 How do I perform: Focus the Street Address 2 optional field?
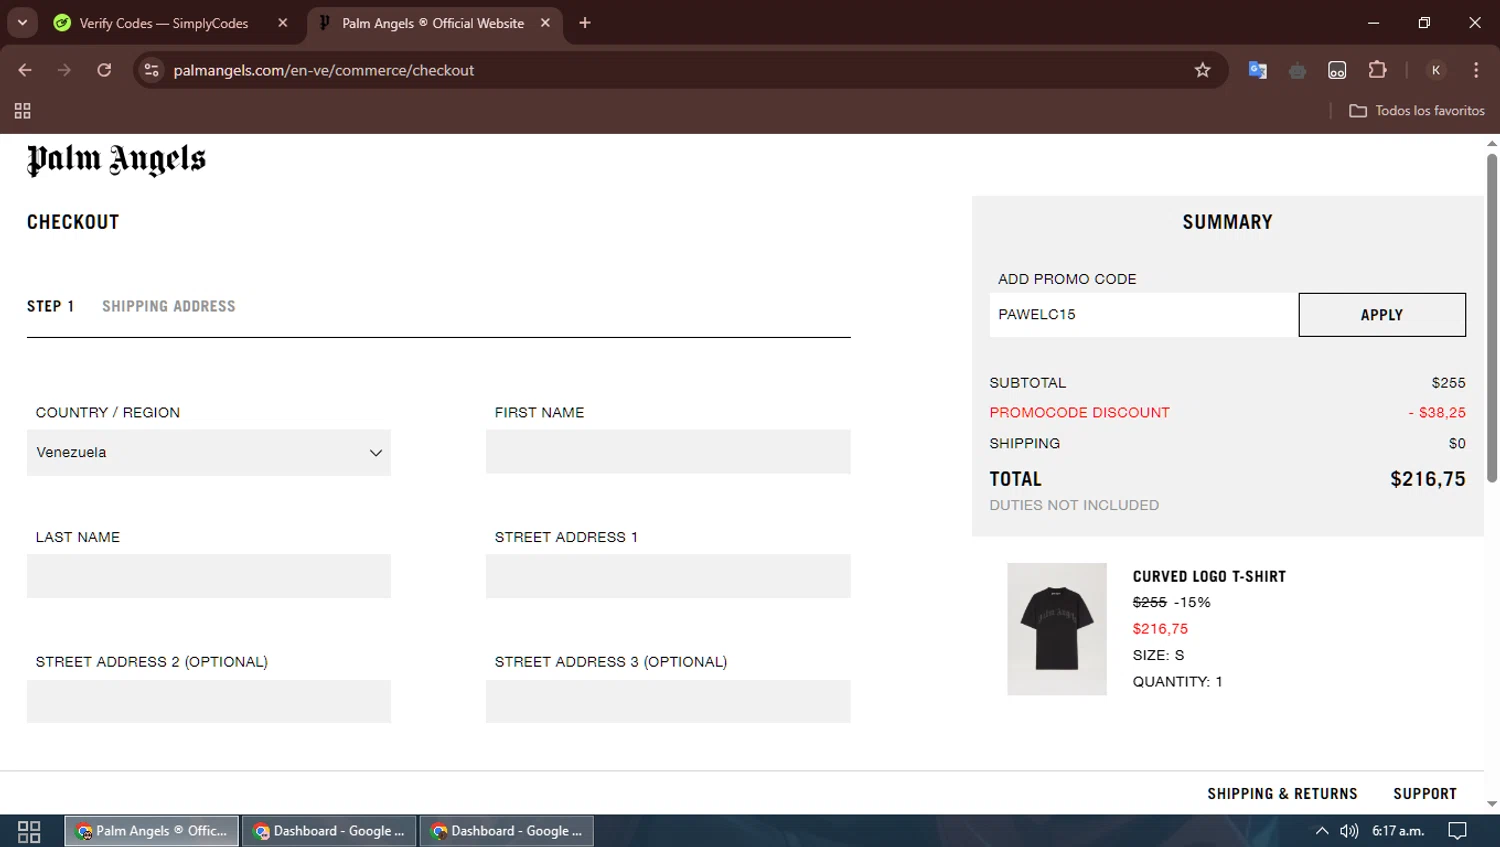click(209, 701)
